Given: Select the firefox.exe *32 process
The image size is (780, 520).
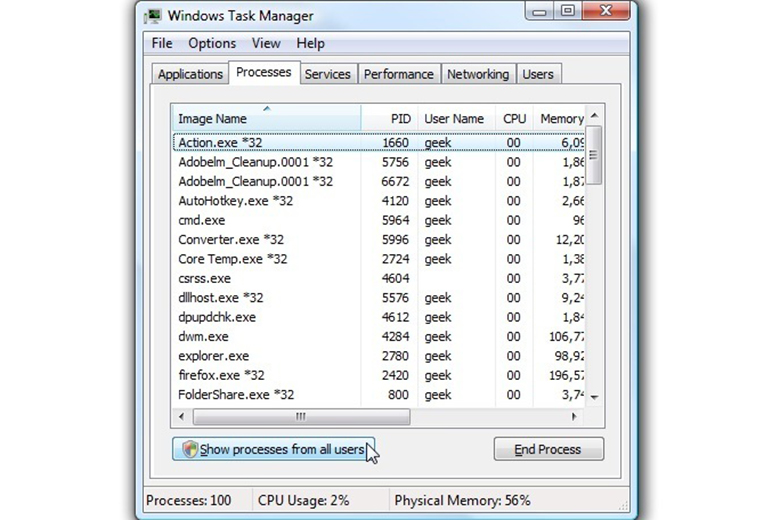Looking at the screenshot, I should point(379,376).
